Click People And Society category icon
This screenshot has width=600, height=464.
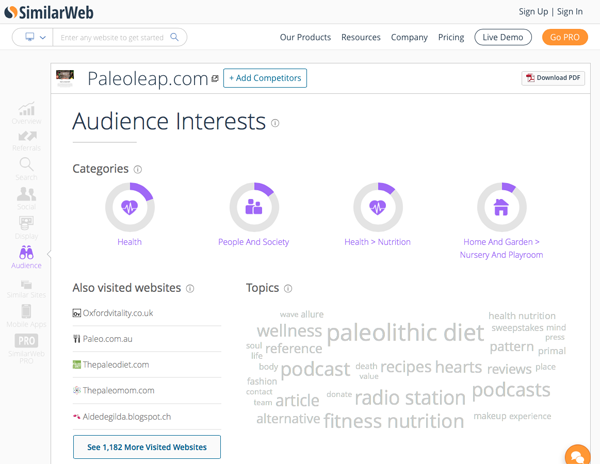click(254, 207)
